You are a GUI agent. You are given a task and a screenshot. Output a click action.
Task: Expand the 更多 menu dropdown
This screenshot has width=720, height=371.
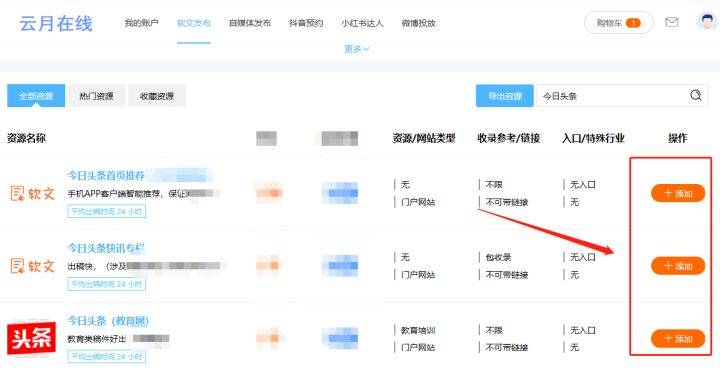[x=357, y=49]
